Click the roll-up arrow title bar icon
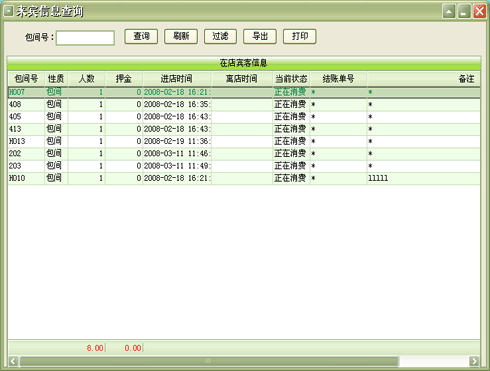This screenshot has height=371, width=490. click(x=449, y=12)
